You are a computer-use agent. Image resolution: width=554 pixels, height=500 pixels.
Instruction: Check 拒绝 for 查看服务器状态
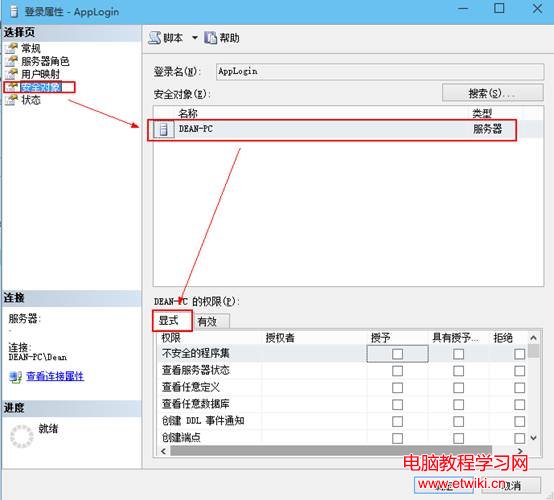point(519,371)
